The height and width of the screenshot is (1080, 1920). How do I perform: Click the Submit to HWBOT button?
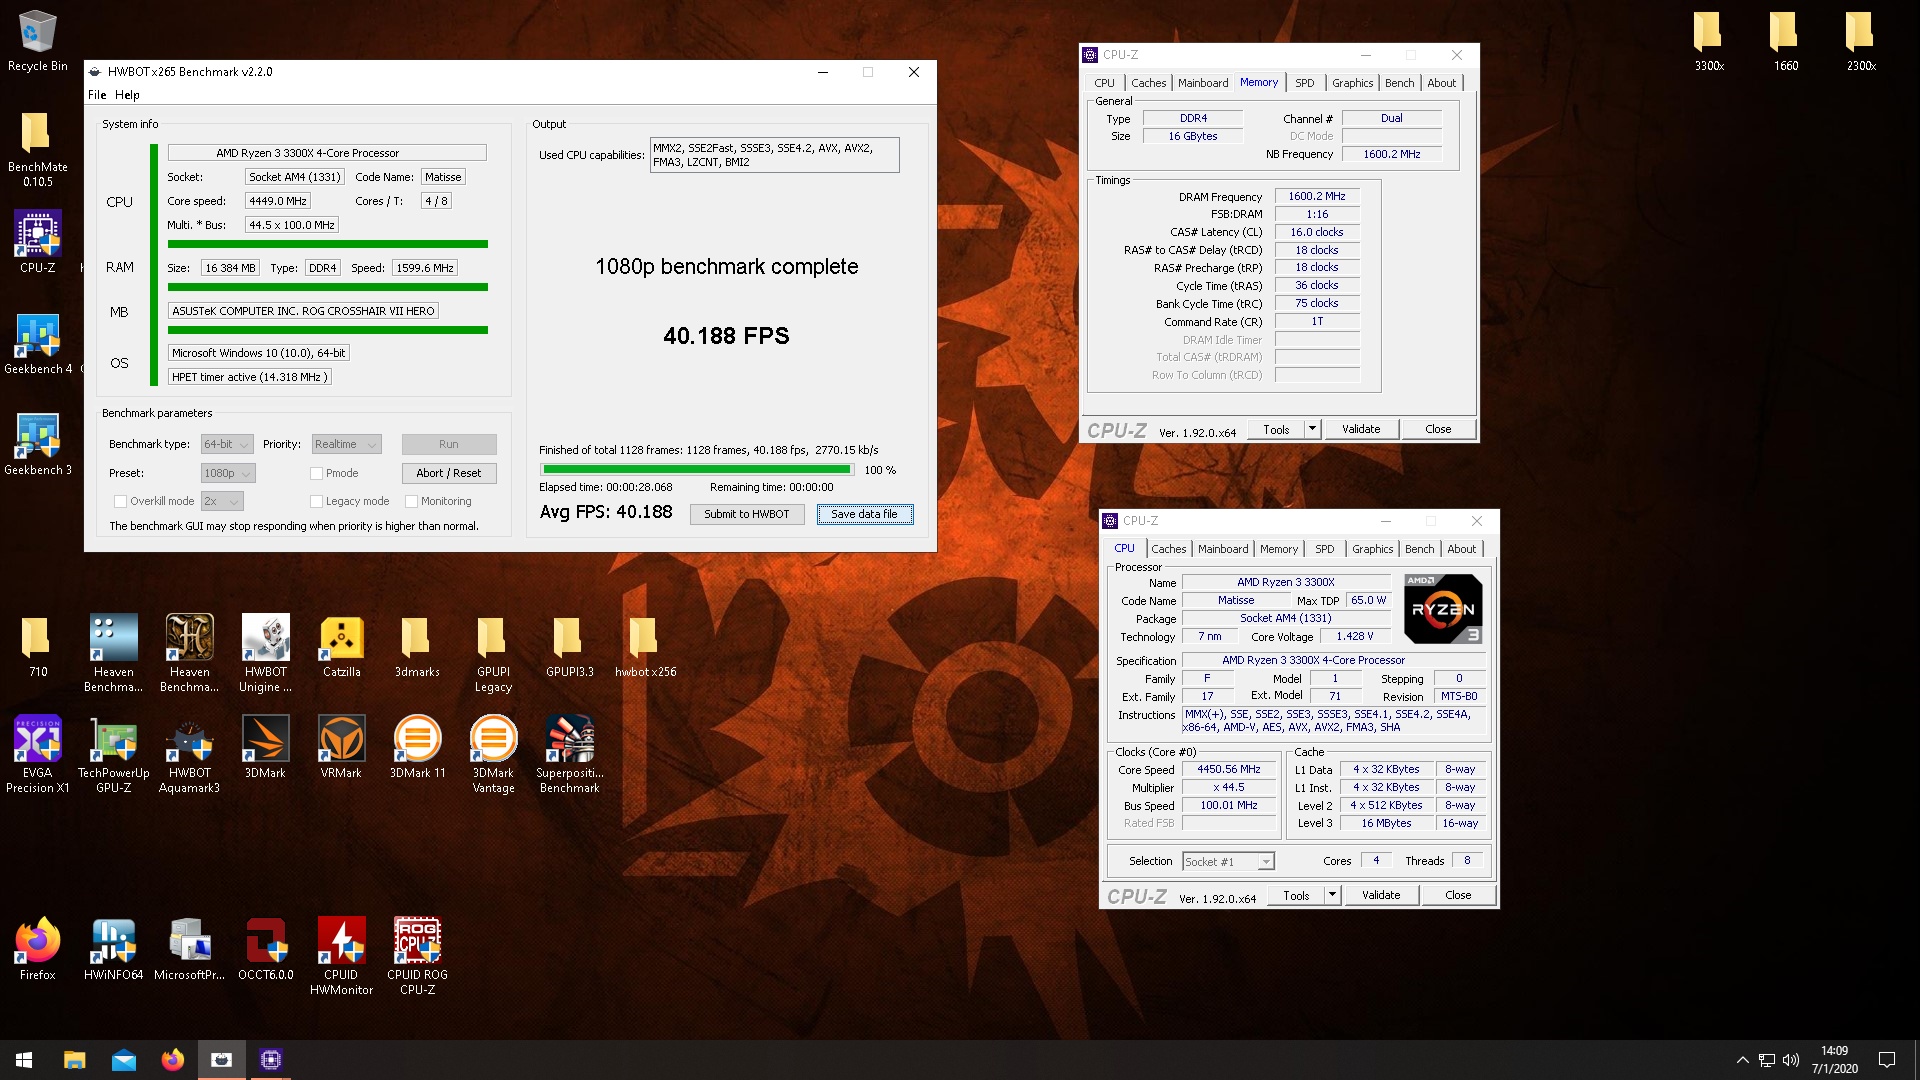point(746,514)
